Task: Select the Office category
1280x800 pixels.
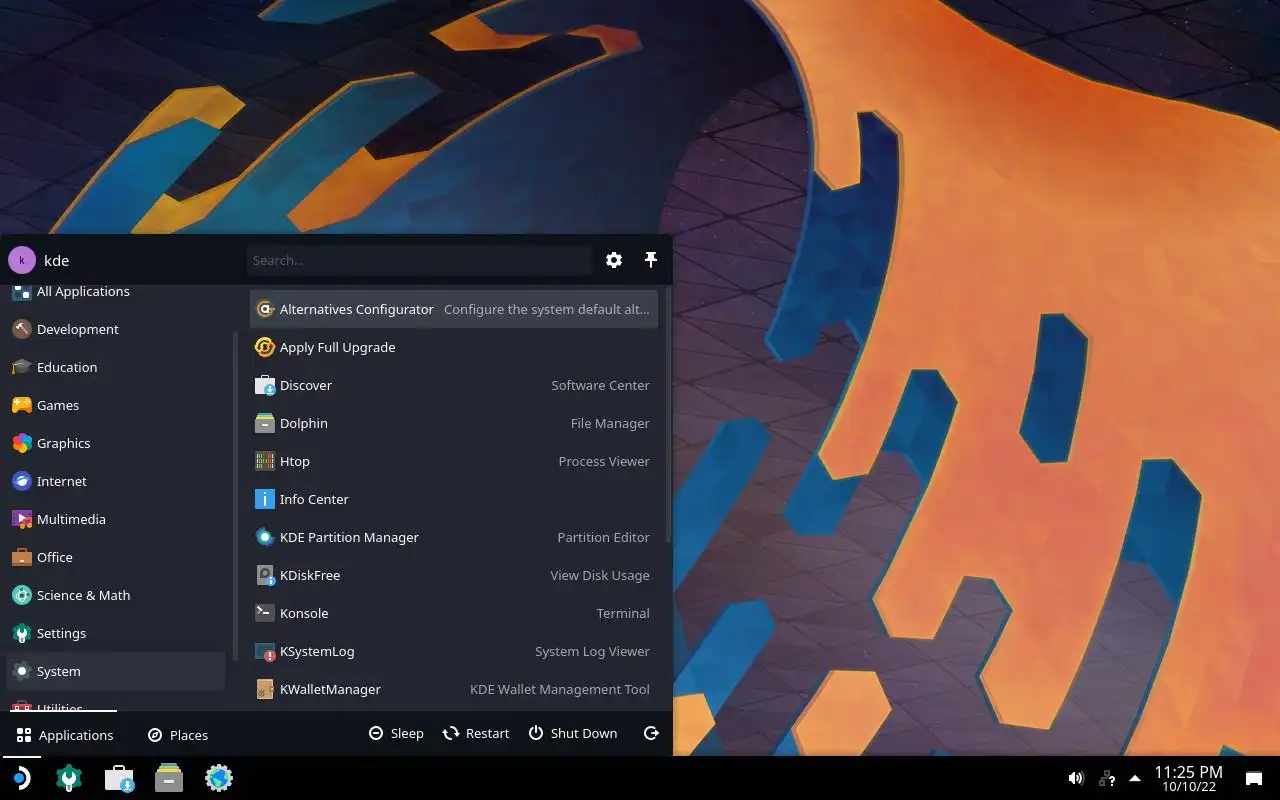Action: click(x=116, y=557)
